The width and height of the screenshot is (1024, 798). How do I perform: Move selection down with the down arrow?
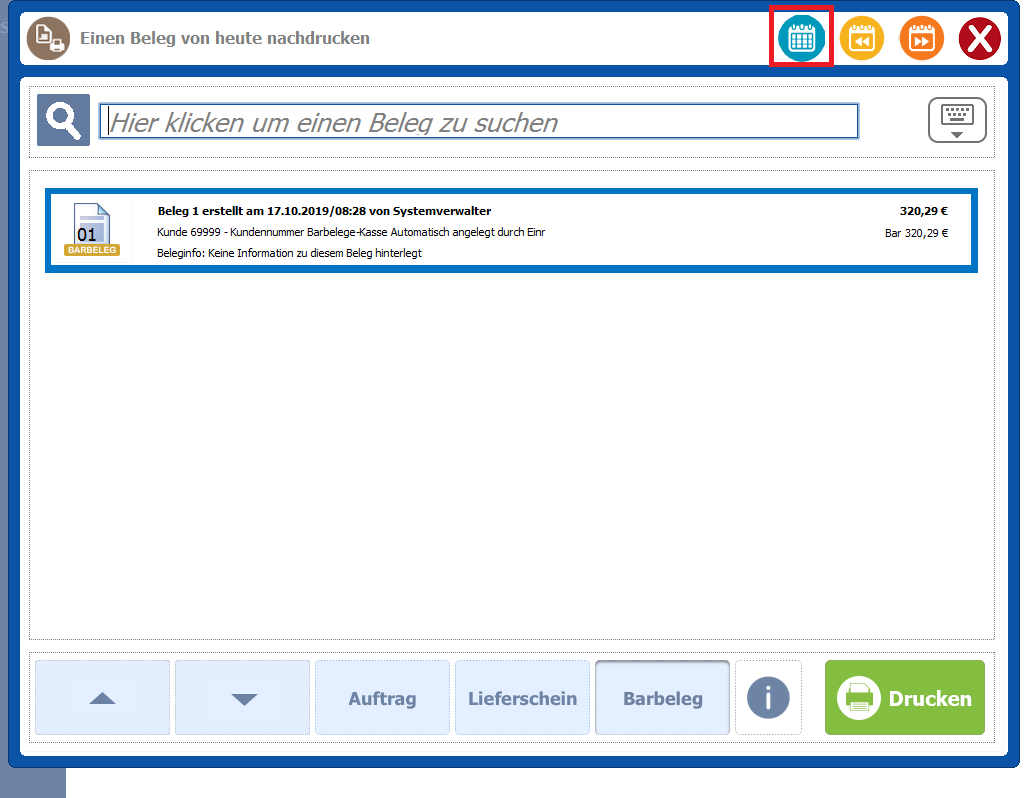coord(243,698)
